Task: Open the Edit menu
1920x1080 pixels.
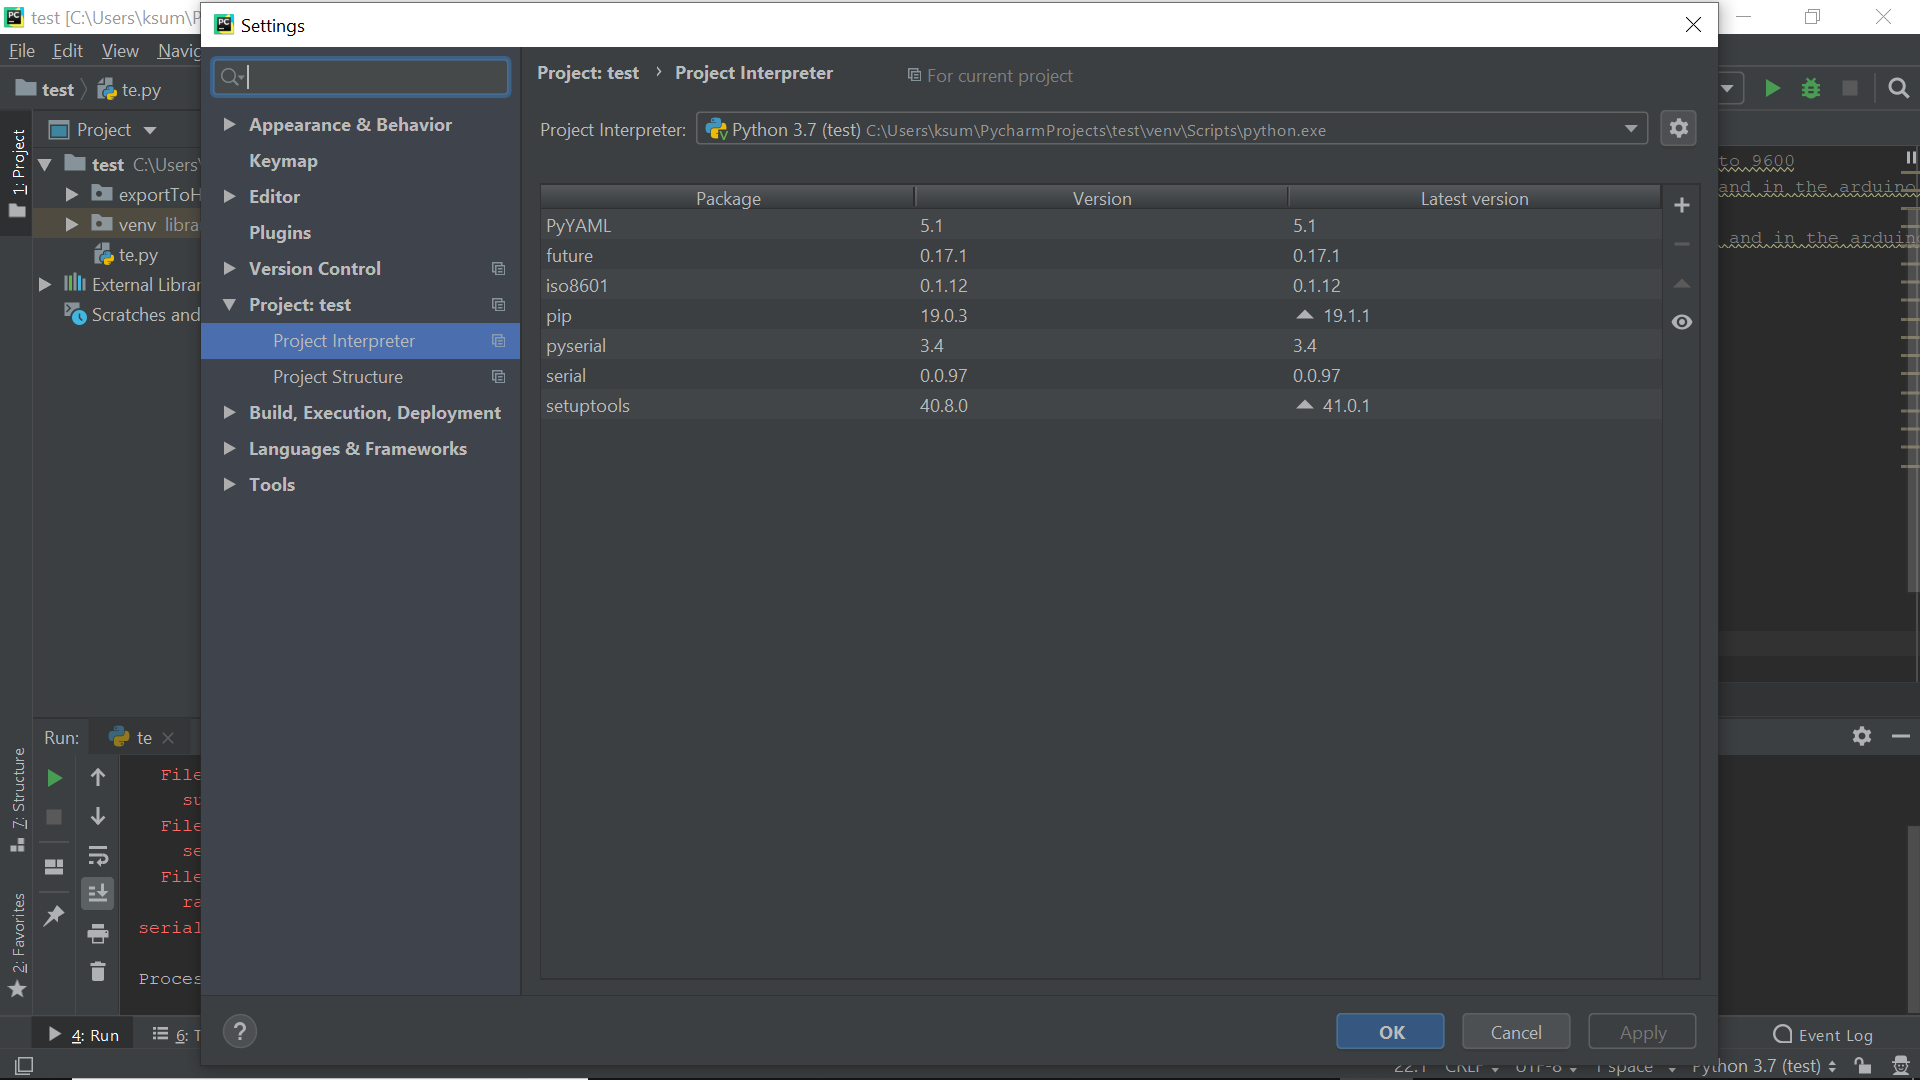Action: tap(67, 51)
